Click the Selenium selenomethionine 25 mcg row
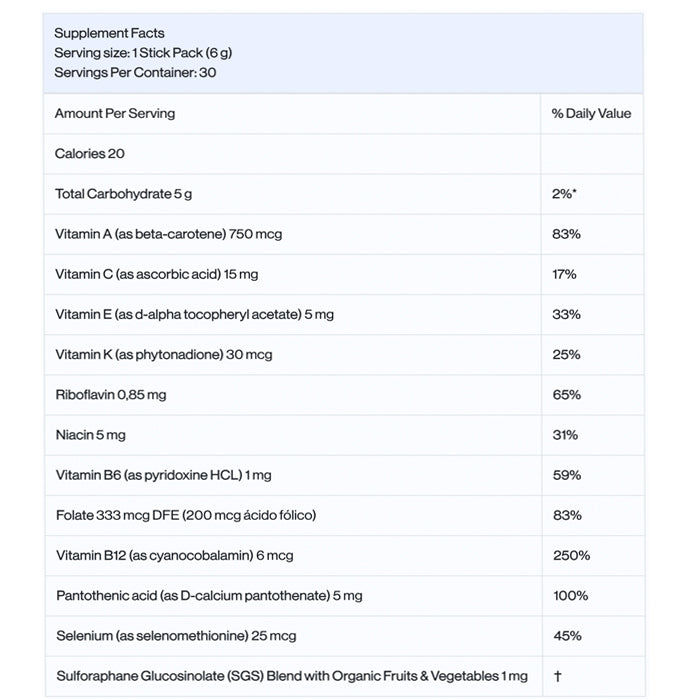This screenshot has height=700, width=700. point(176,636)
